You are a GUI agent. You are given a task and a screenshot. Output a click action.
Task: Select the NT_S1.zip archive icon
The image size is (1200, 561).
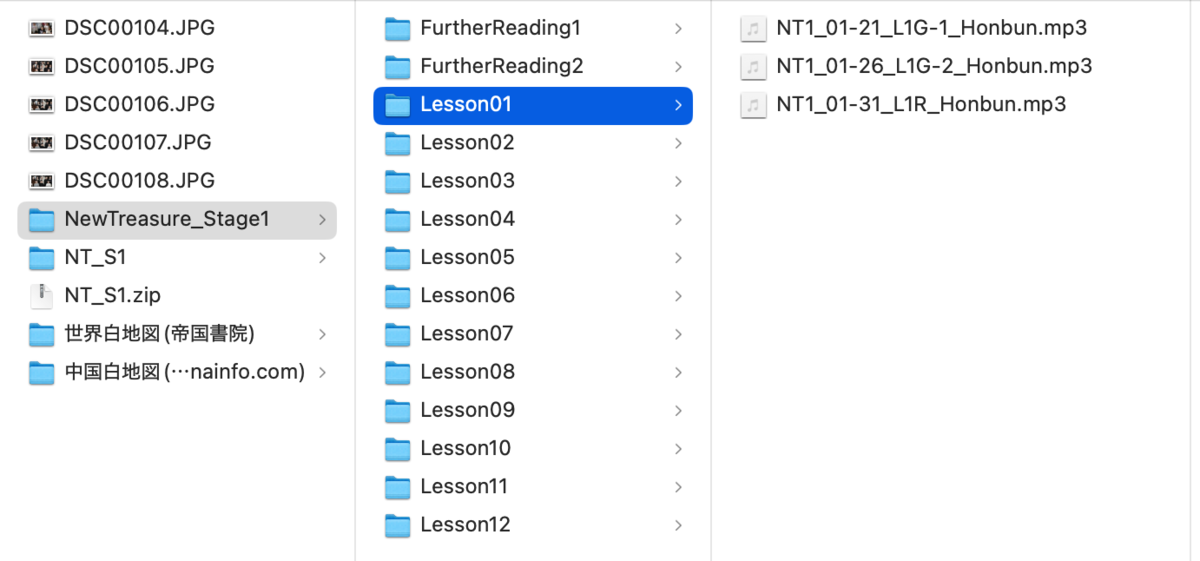pyautogui.click(x=41, y=295)
